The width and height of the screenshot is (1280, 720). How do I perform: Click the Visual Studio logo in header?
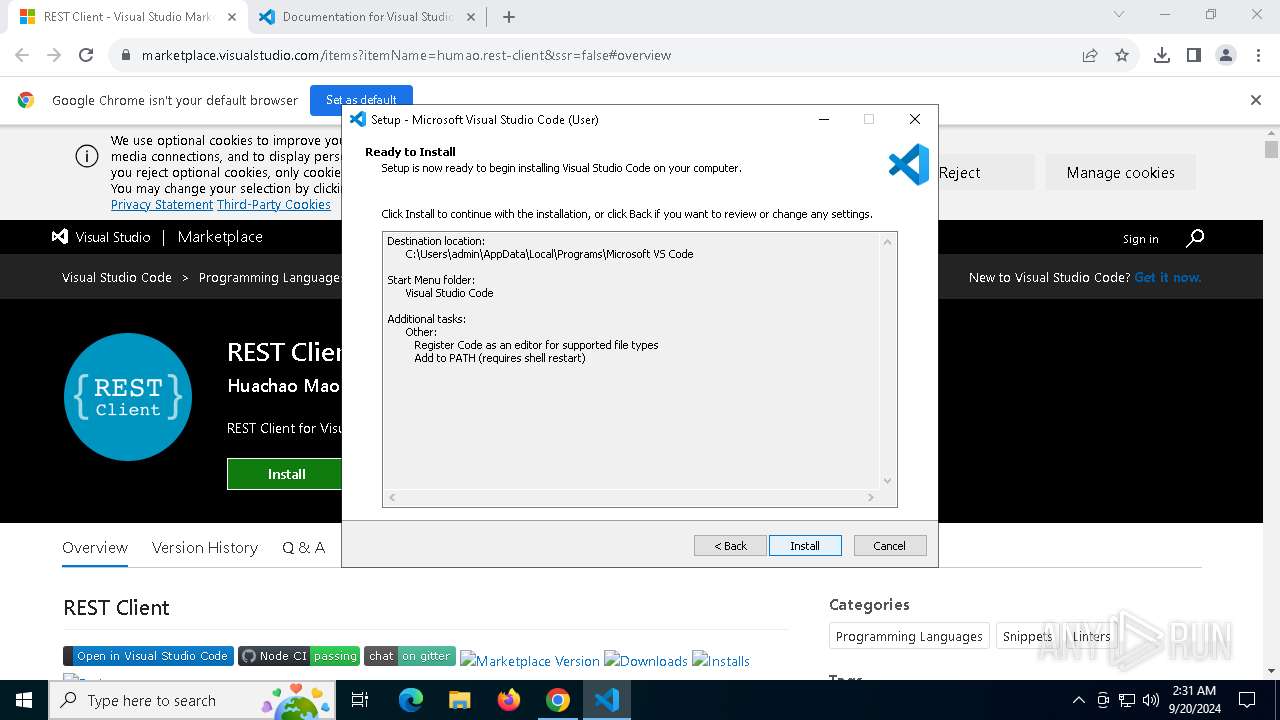coord(101,237)
